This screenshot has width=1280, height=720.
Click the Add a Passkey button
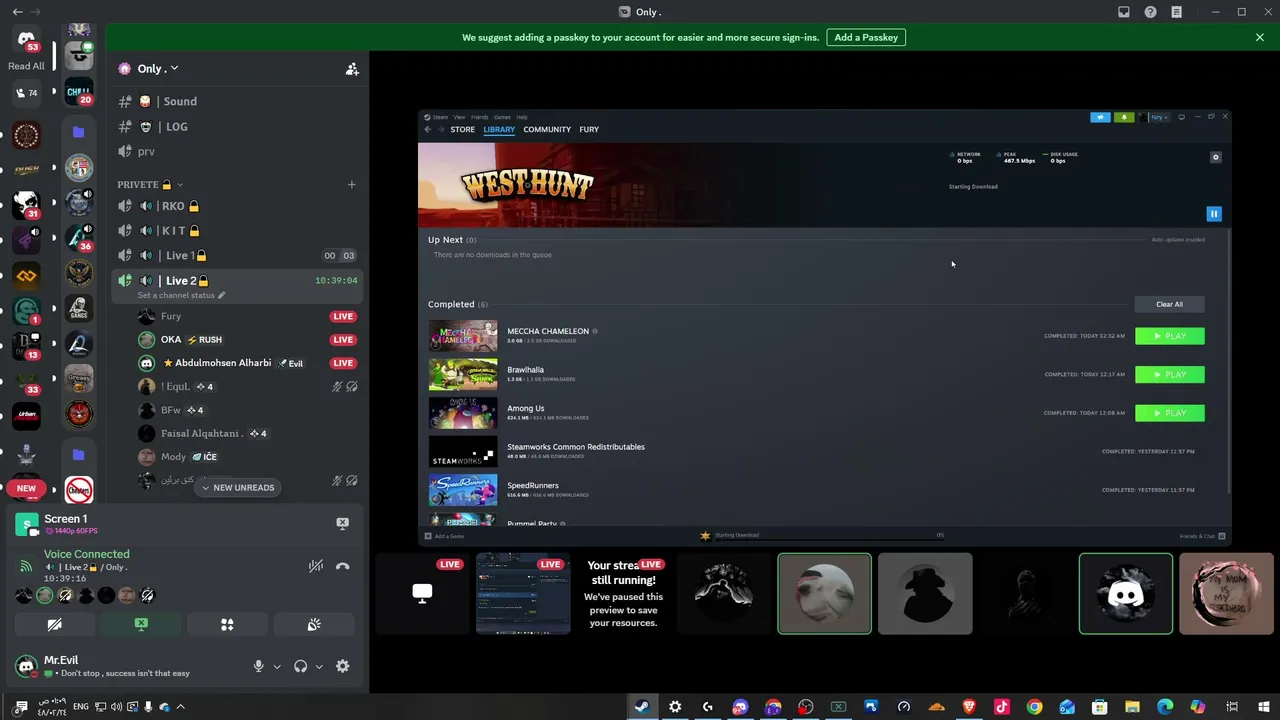[x=866, y=37]
